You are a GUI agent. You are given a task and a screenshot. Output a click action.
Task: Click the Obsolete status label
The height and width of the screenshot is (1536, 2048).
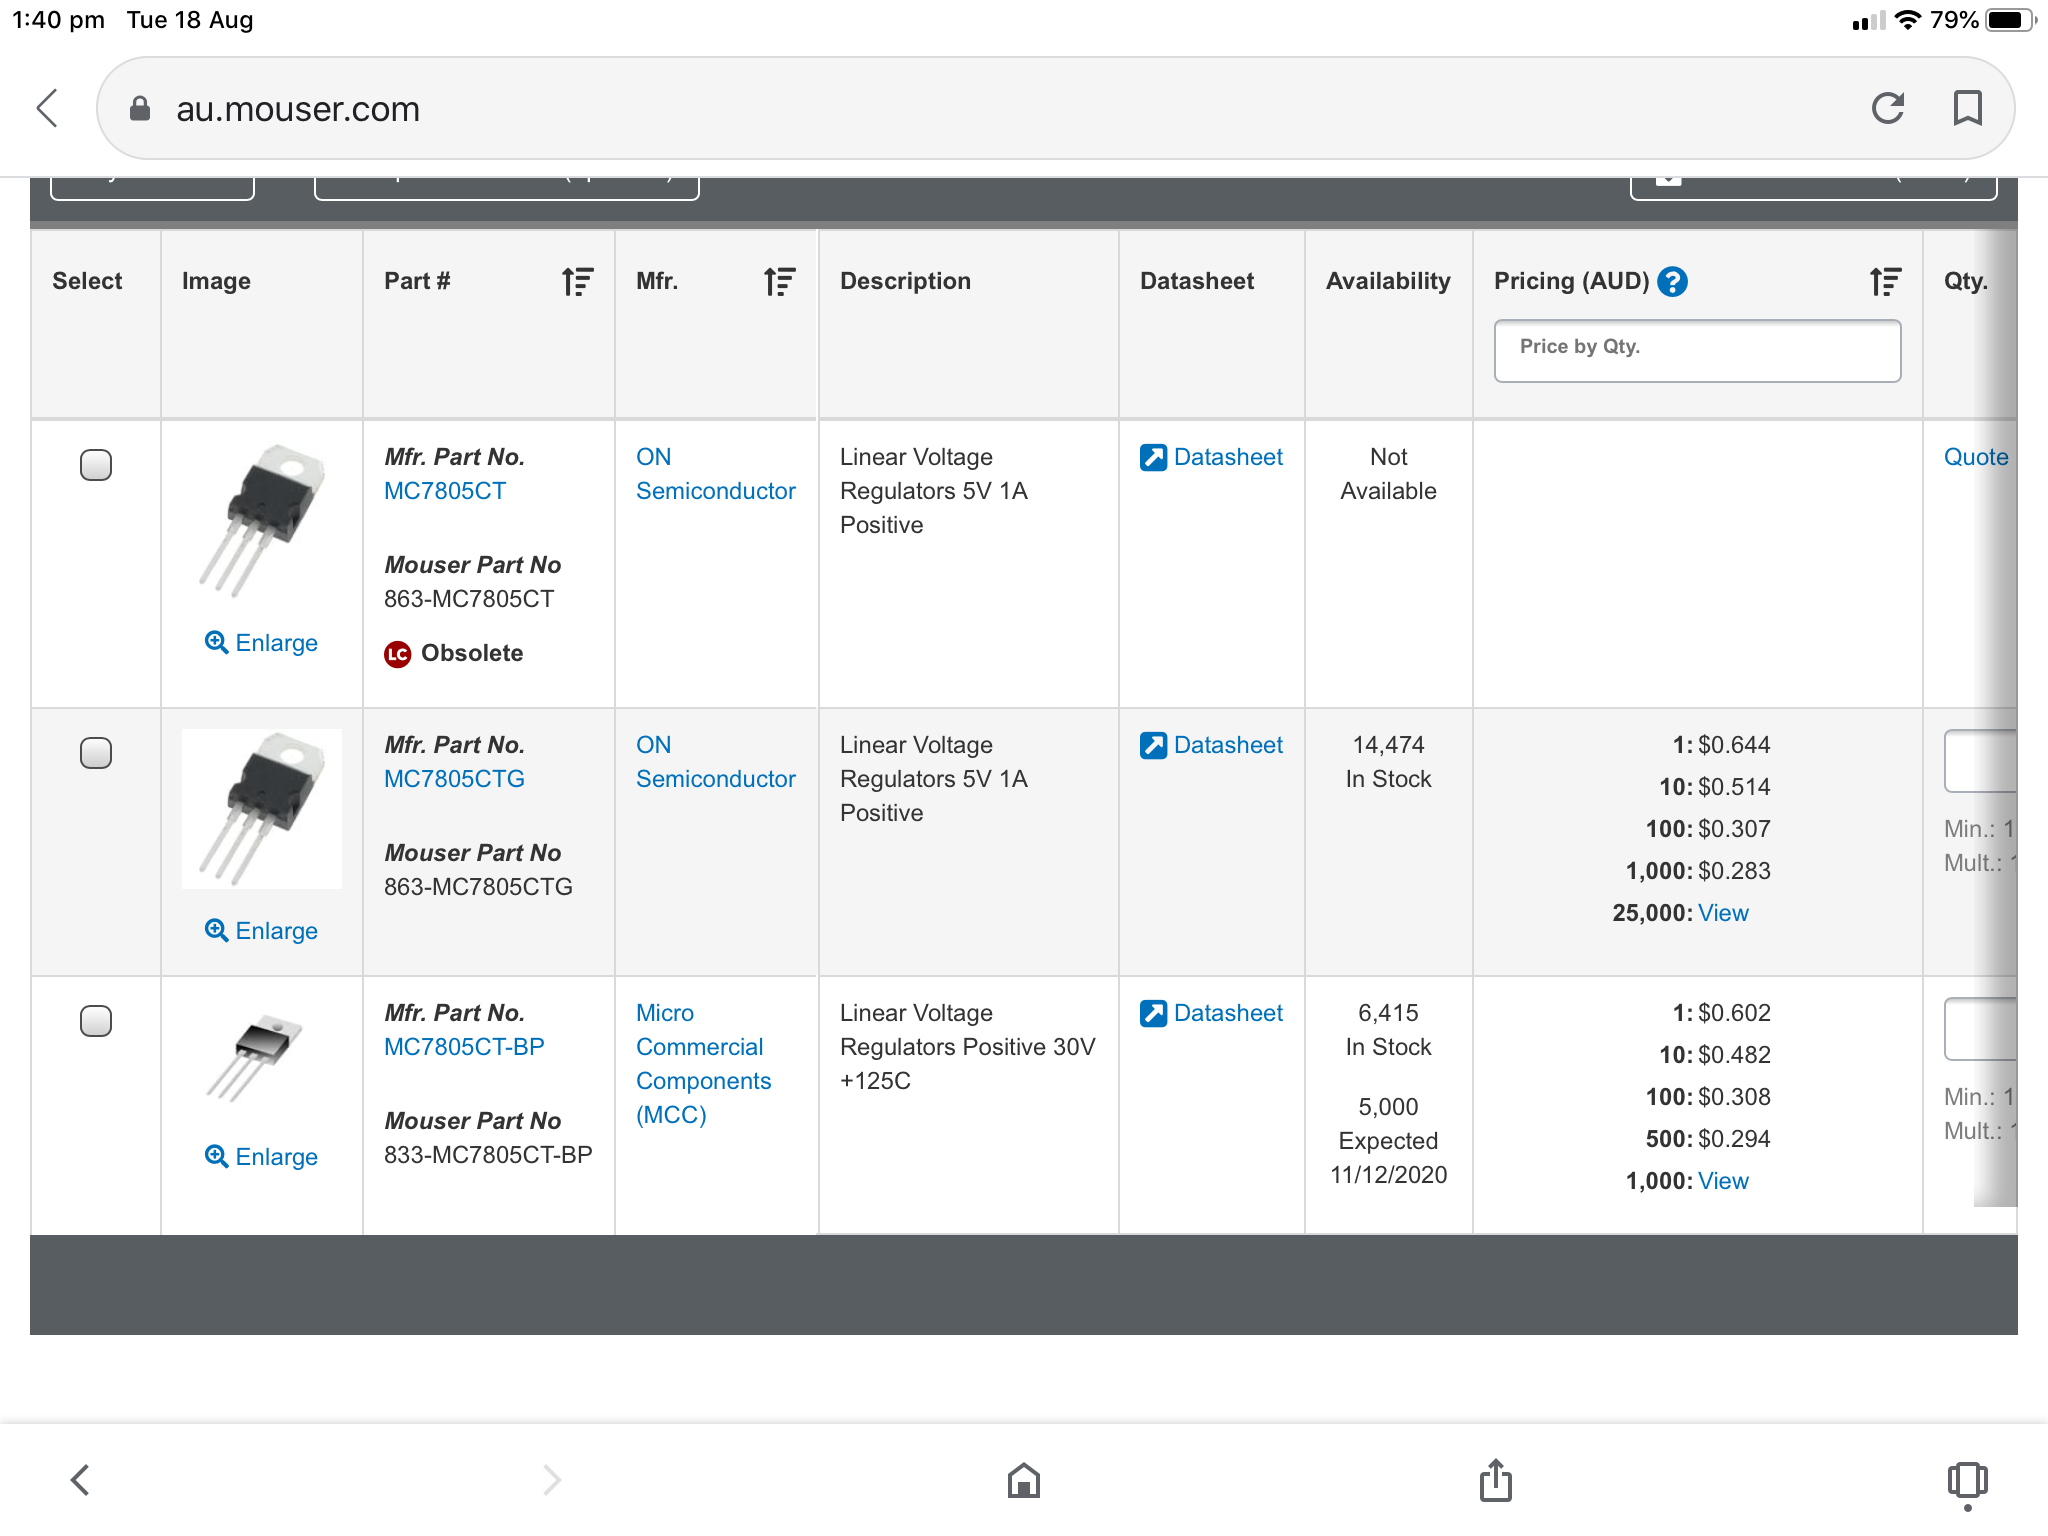click(x=472, y=654)
